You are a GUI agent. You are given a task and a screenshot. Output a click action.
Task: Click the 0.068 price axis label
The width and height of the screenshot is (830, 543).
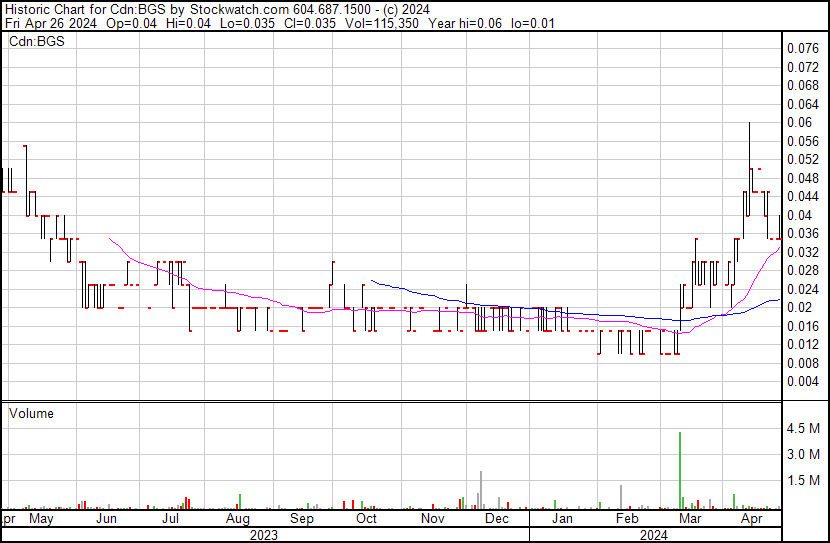click(803, 85)
